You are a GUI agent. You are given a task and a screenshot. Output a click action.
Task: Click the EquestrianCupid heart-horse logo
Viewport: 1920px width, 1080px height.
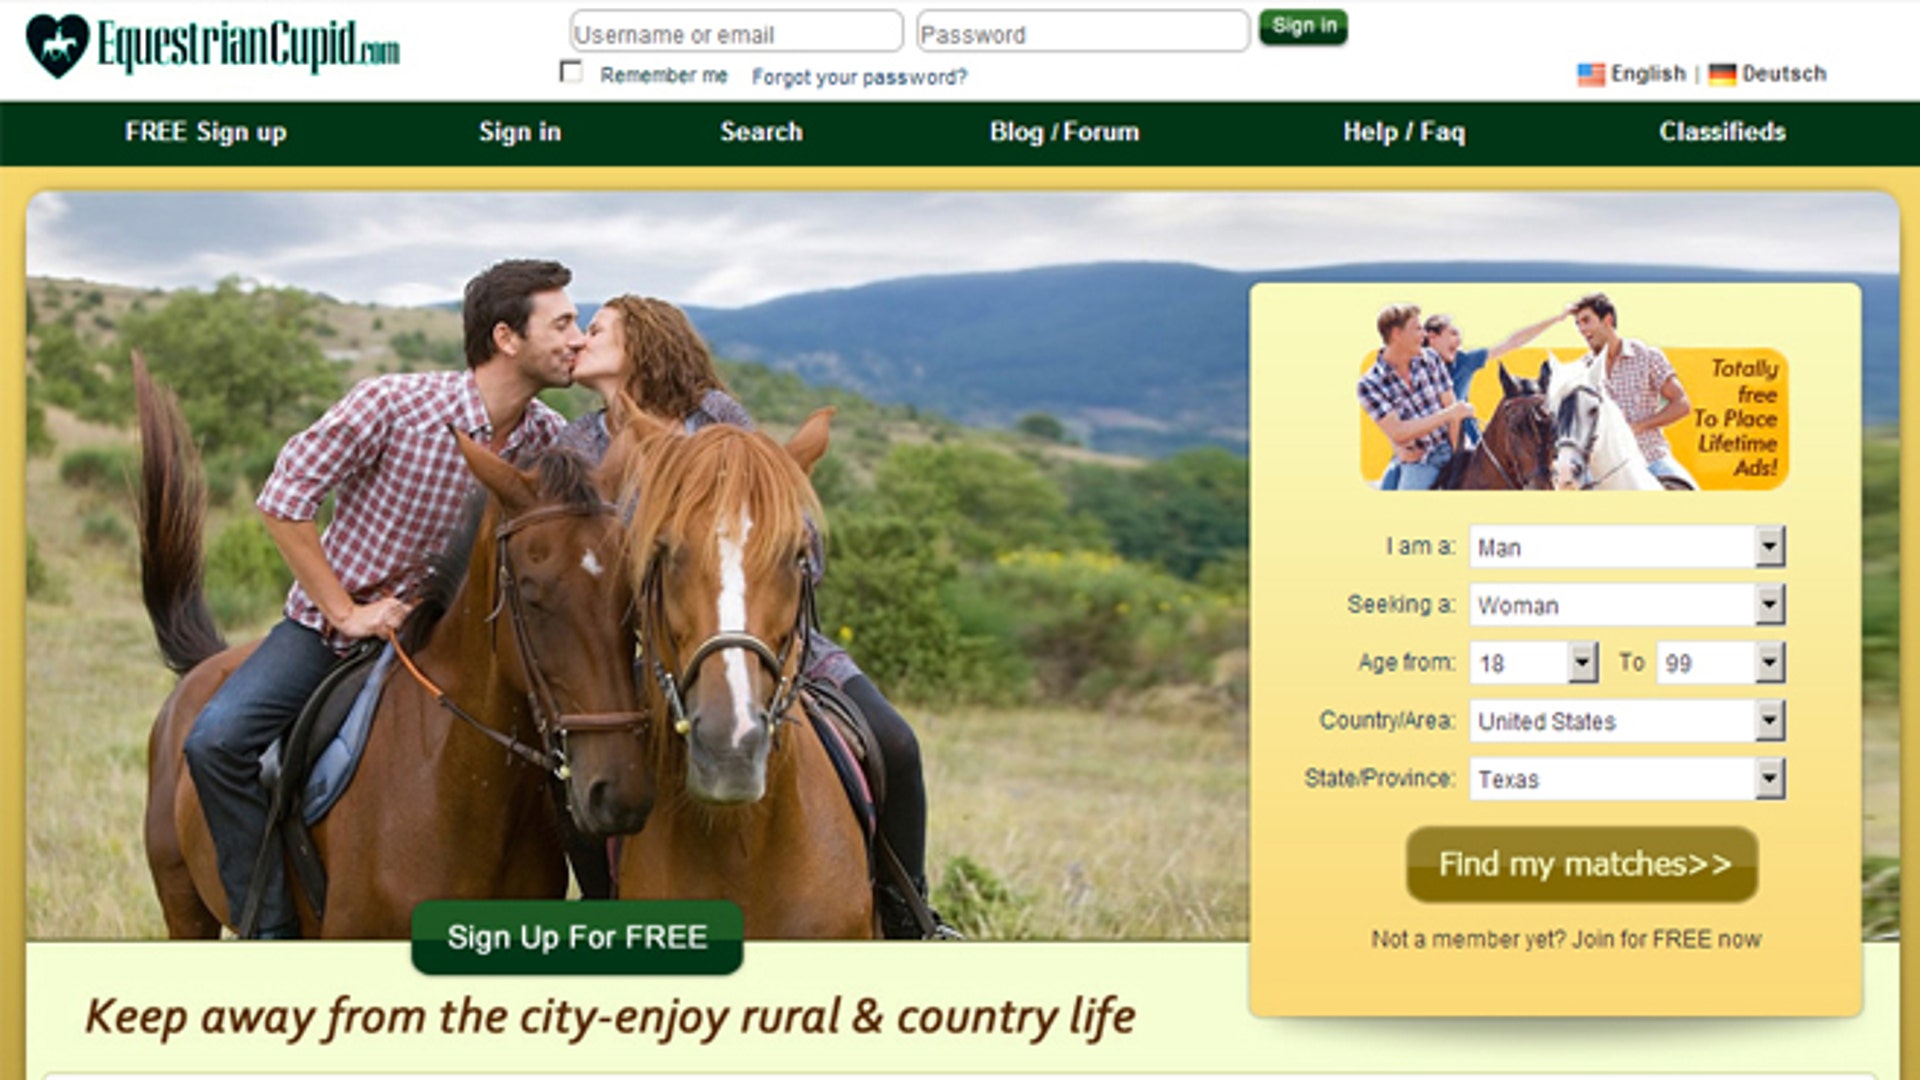click(x=57, y=47)
